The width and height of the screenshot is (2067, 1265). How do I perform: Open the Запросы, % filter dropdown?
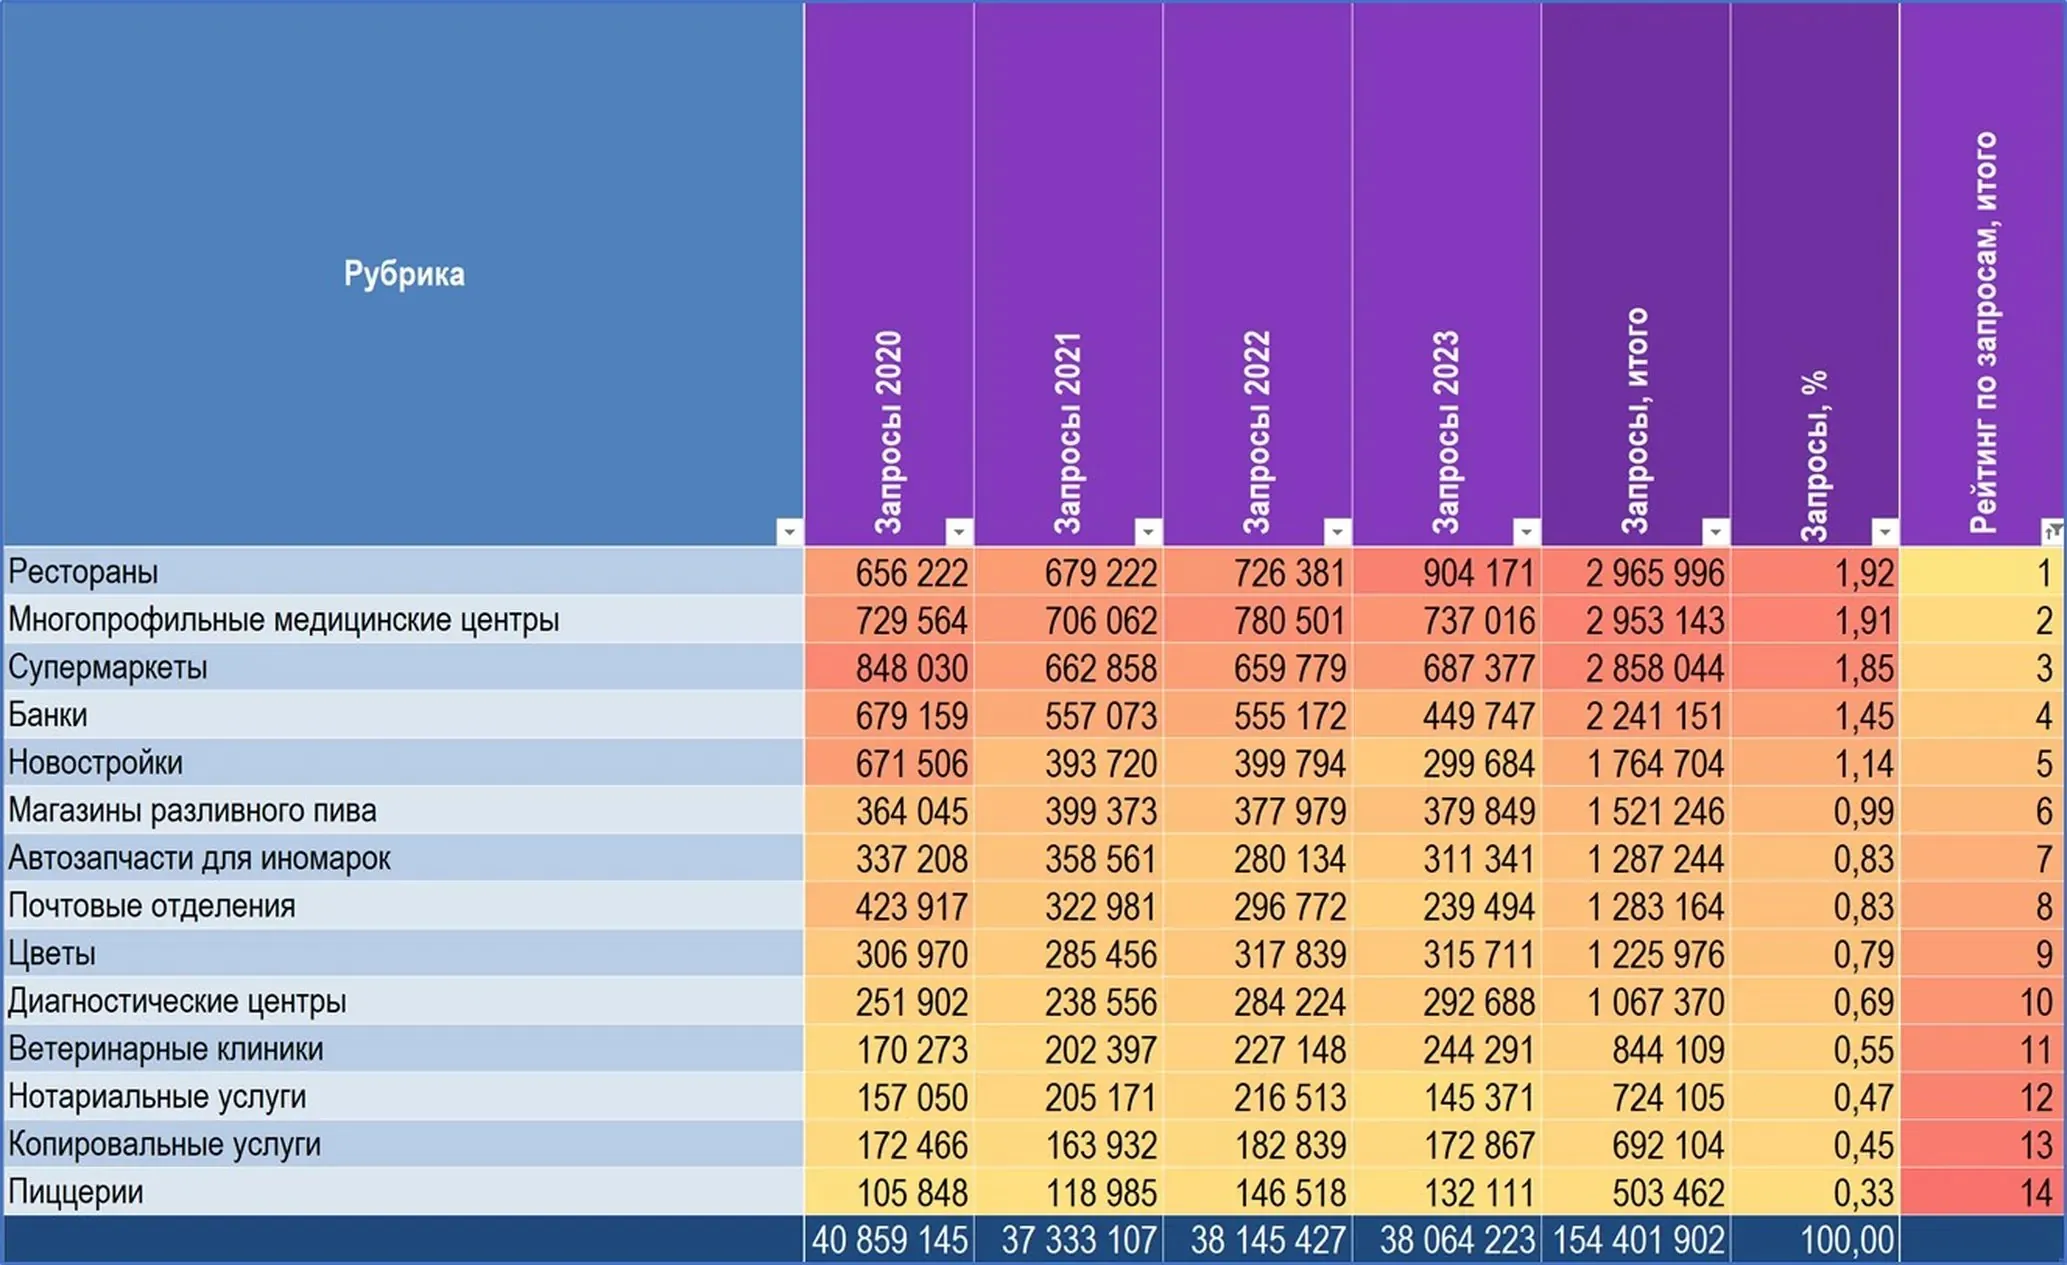tap(1884, 531)
